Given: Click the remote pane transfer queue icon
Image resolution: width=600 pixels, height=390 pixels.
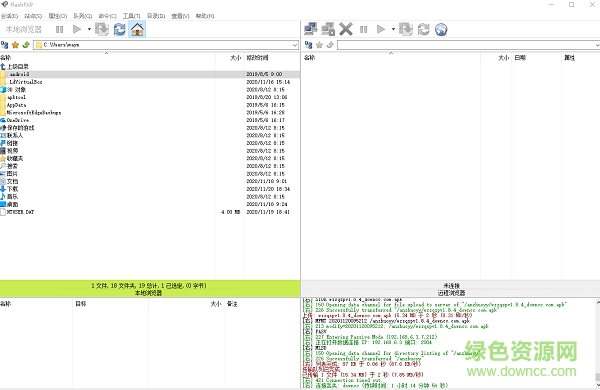Looking at the screenshot, I should (406, 29).
